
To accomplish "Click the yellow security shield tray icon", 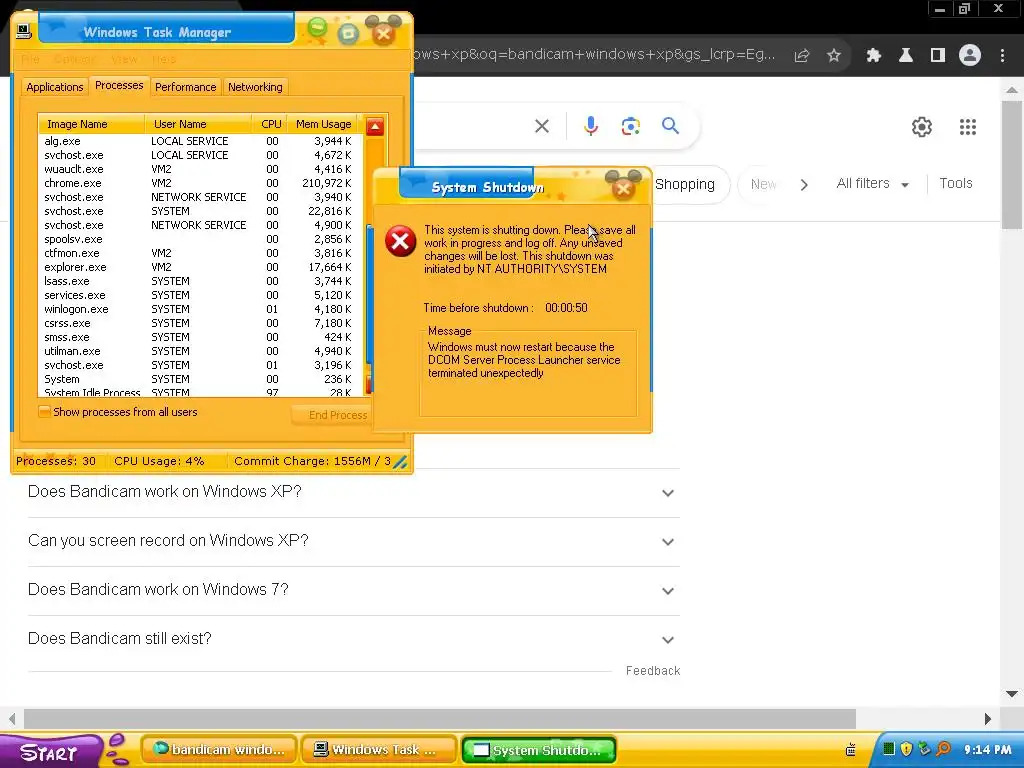I will pos(906,749).
